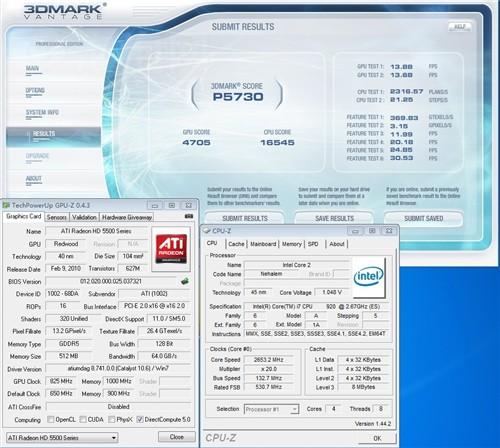This screenshot has width=500, height=448.
Task: Click the Memory Type GDDR5 value
Action: (69, 343)
